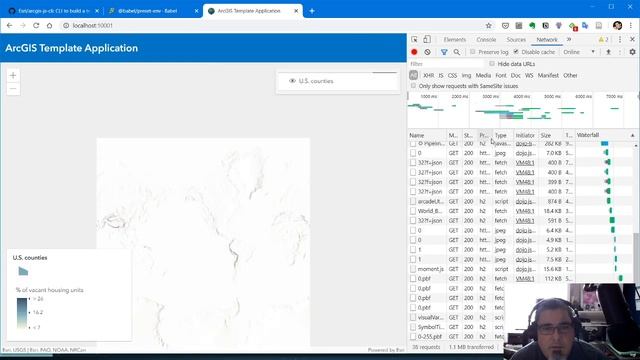Open Network settings gear
The height and width of the screenshot is (360, 640).
click(632, 52)
